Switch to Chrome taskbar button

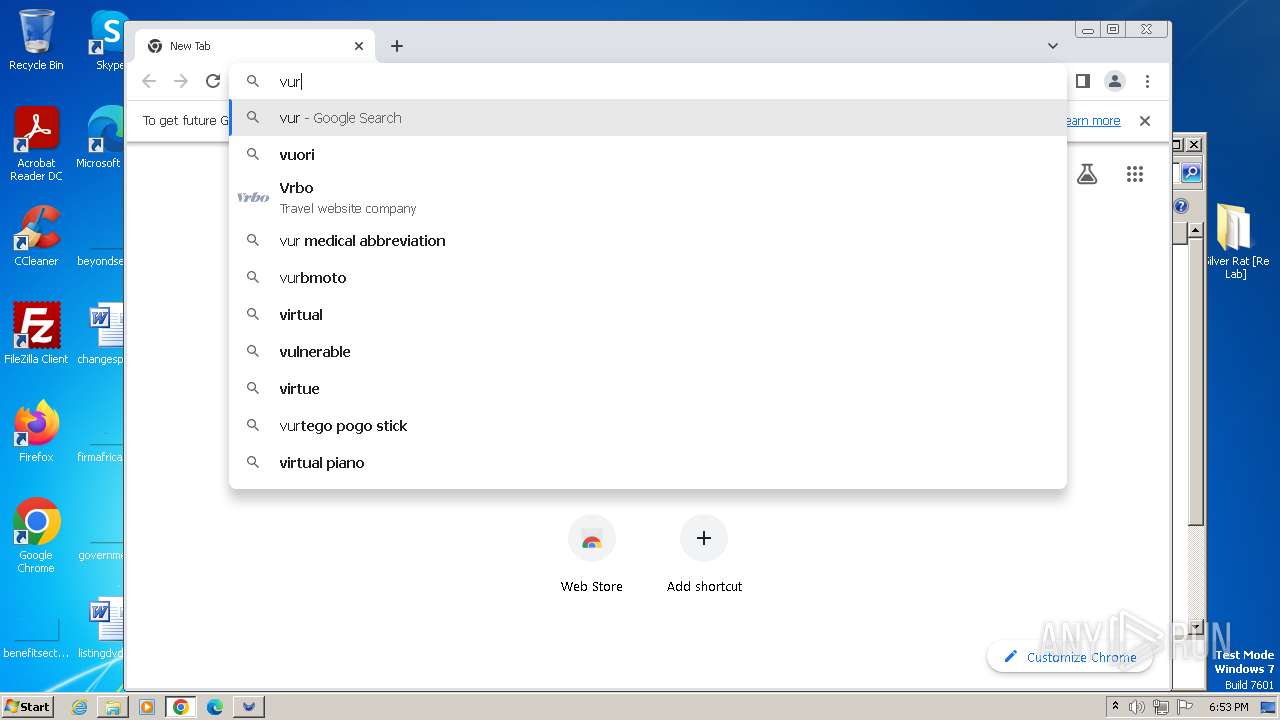click(x=180, y=707)
